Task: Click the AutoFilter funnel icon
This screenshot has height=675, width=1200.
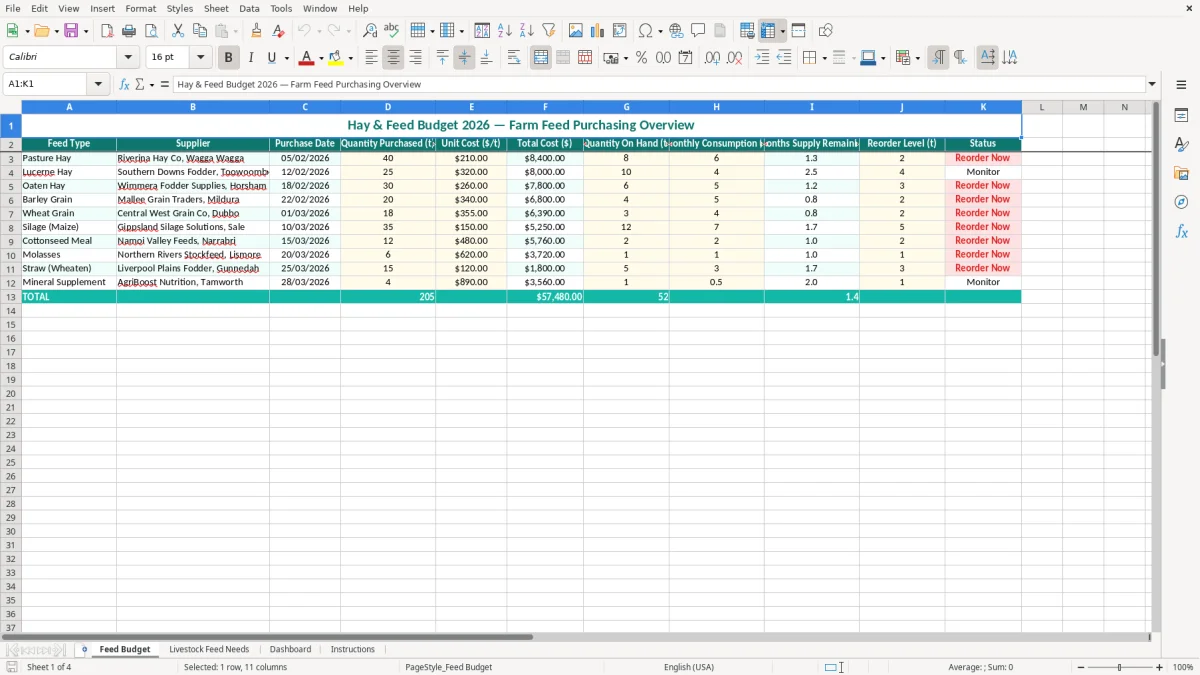Action: (x=549, y=31)
